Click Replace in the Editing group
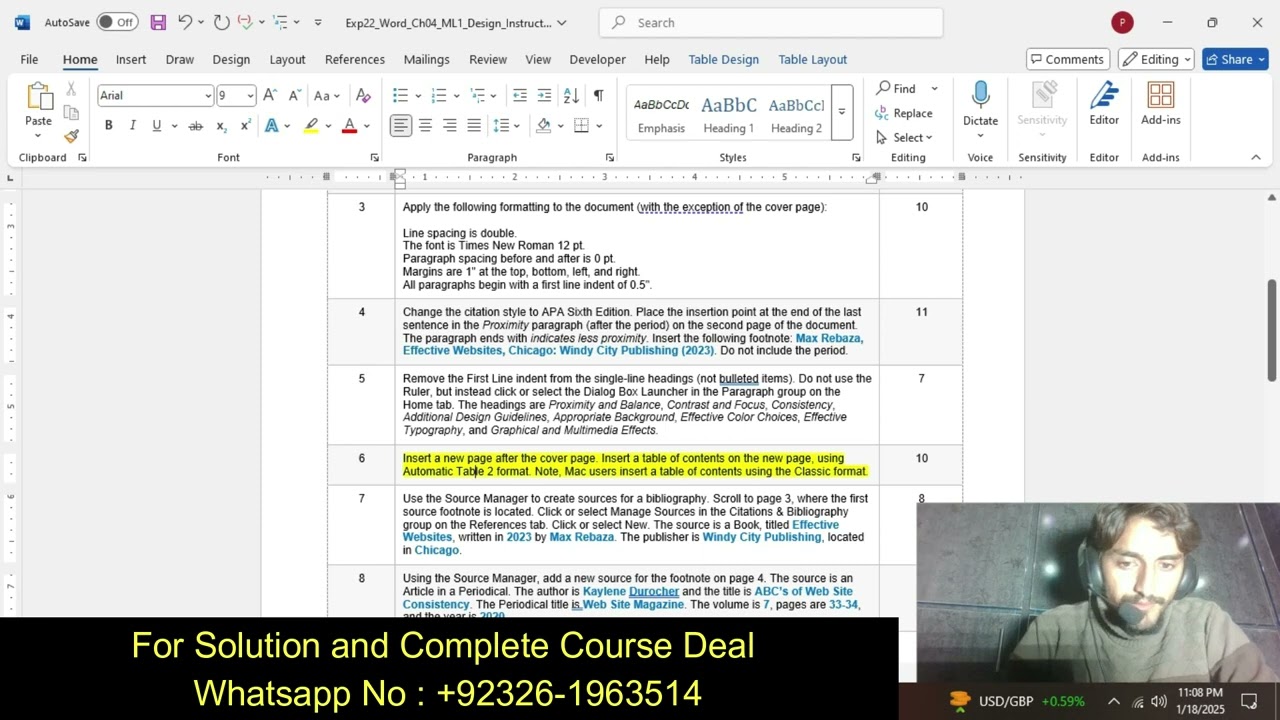 coord(904,113)
